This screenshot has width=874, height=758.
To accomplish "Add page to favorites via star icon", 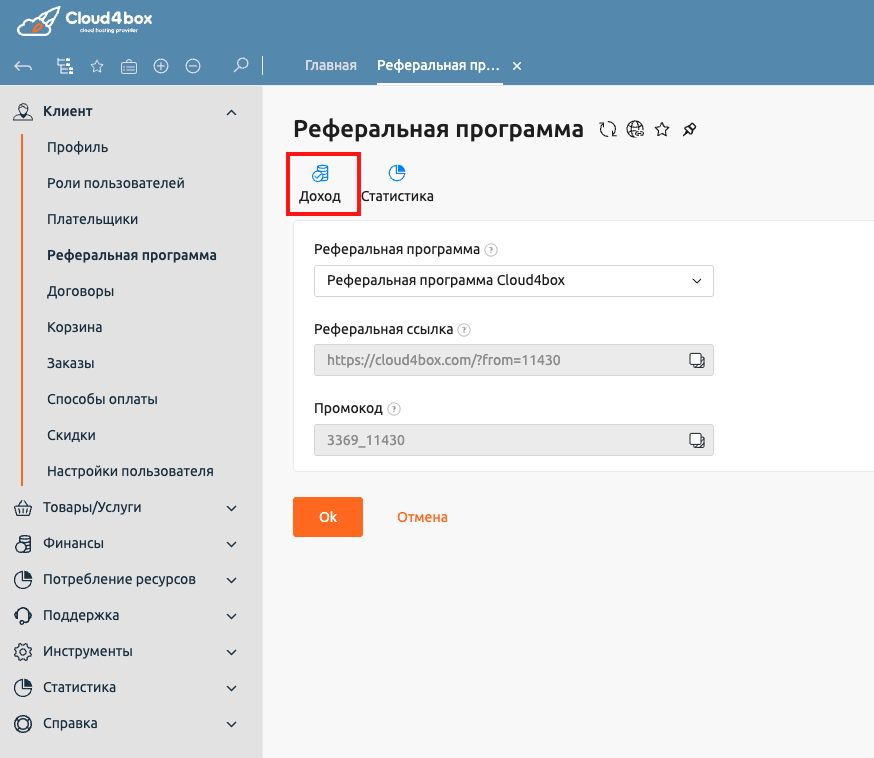I will click(x=661, y=129).
